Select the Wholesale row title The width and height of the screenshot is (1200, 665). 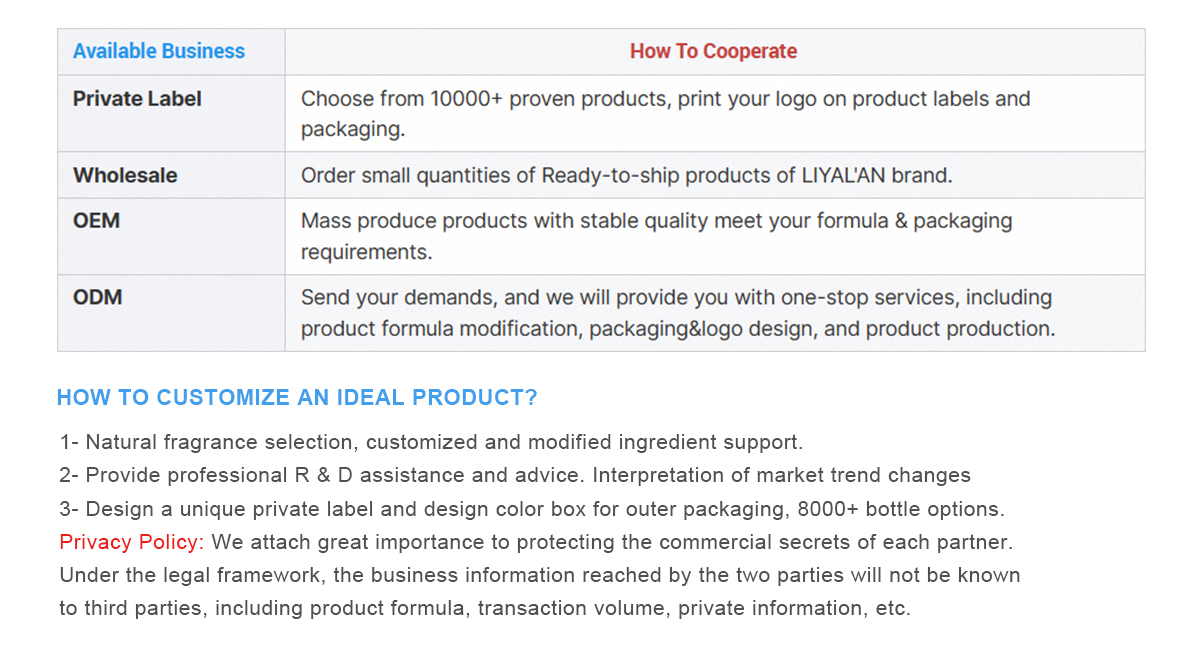pyautogui.click(x=125, y=175)
